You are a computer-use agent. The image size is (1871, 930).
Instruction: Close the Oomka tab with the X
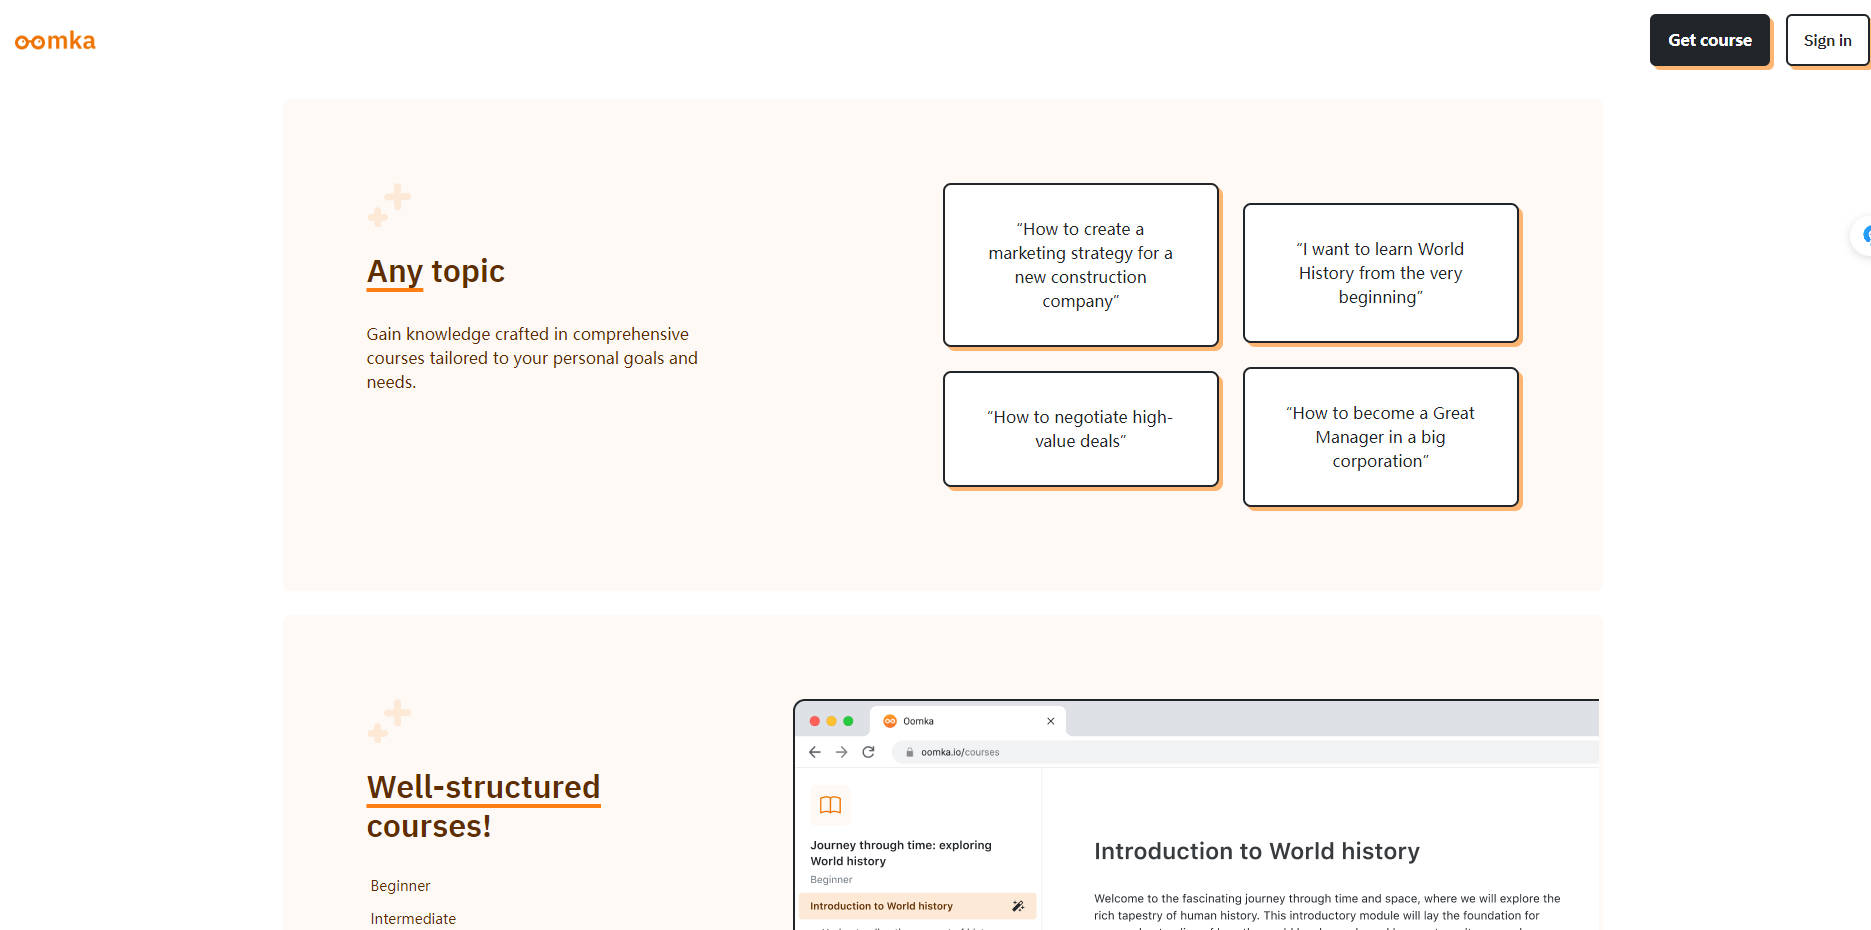pyautogui.click(x=1050, y=721)
